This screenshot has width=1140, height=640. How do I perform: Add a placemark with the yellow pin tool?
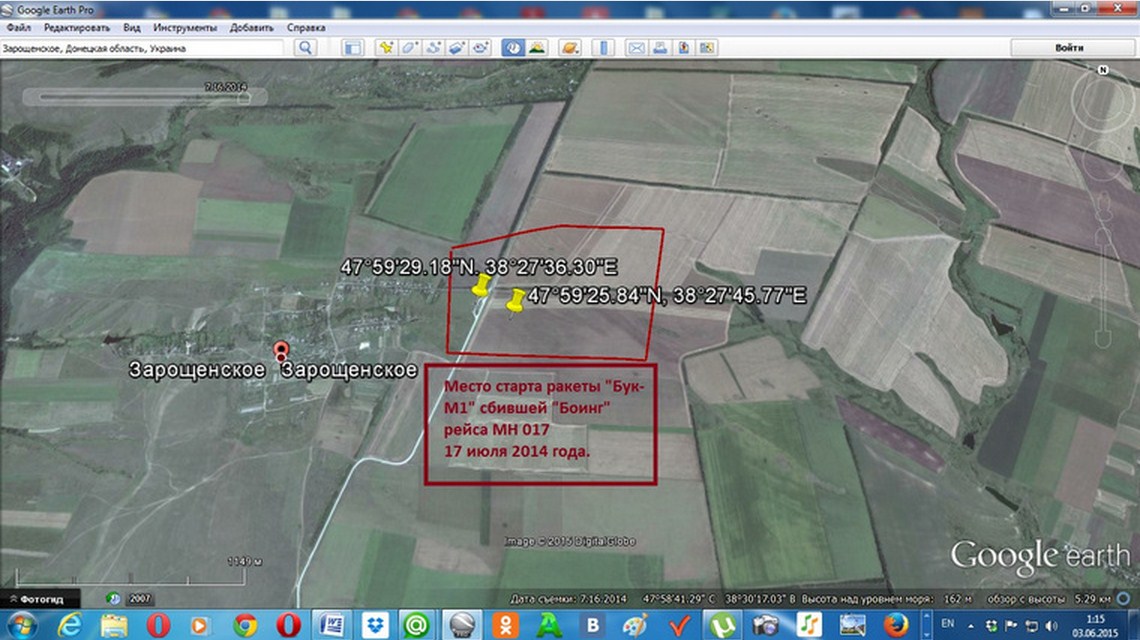[x=386, y=48]
